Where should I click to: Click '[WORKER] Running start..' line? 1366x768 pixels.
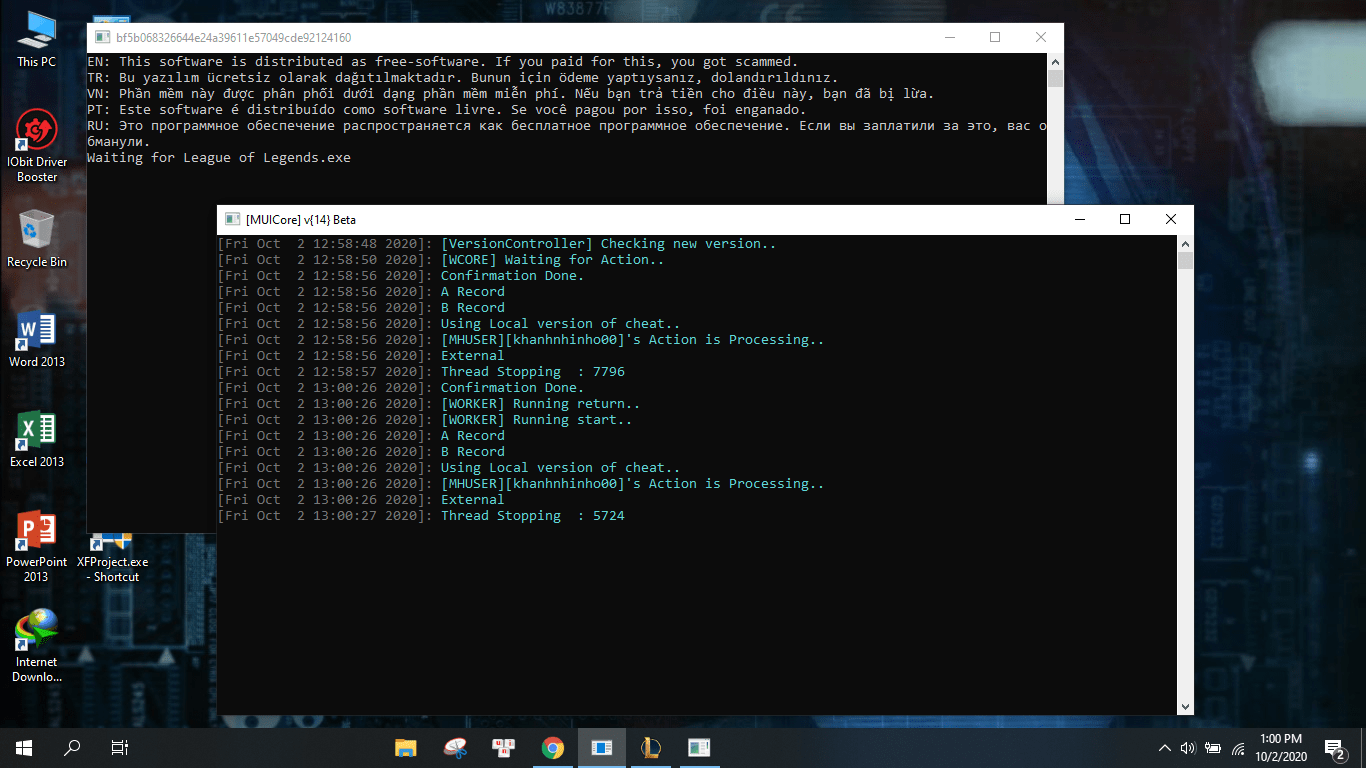[537, 419]
